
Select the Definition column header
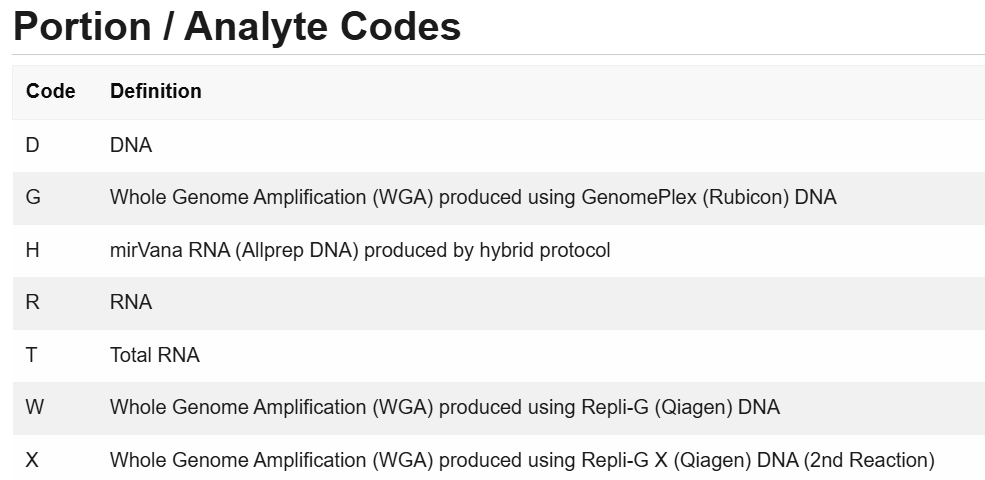[x=156, y=92]
